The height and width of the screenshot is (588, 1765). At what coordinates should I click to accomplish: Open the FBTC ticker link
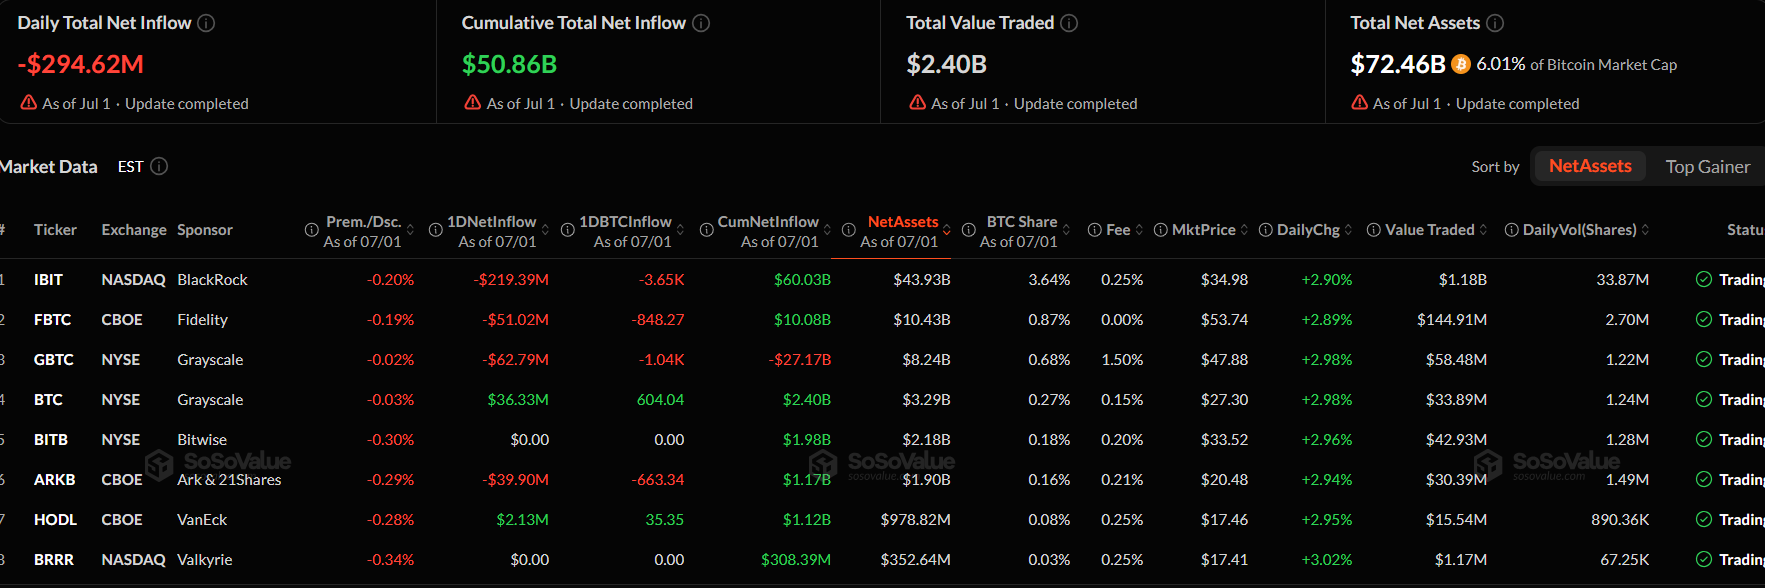[52, 320]
